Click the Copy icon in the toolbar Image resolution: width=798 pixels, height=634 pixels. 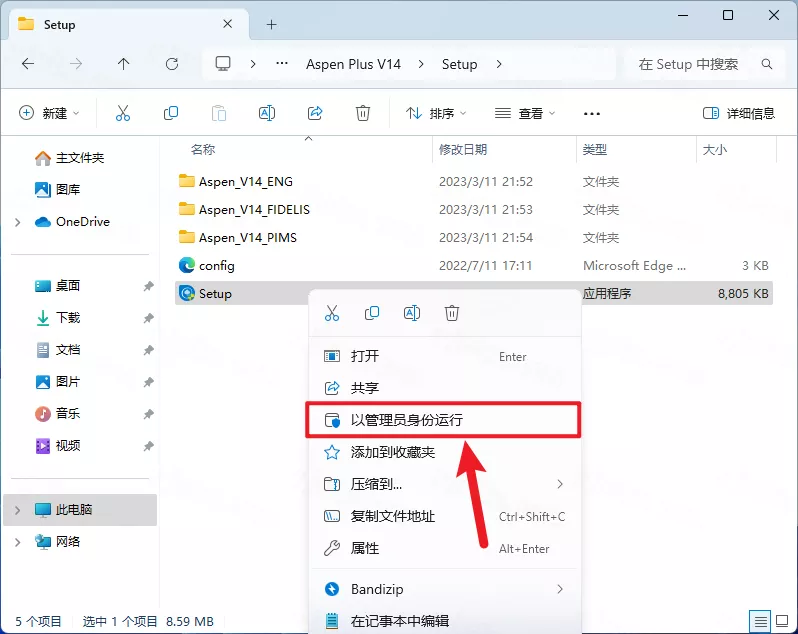(171, 113)
